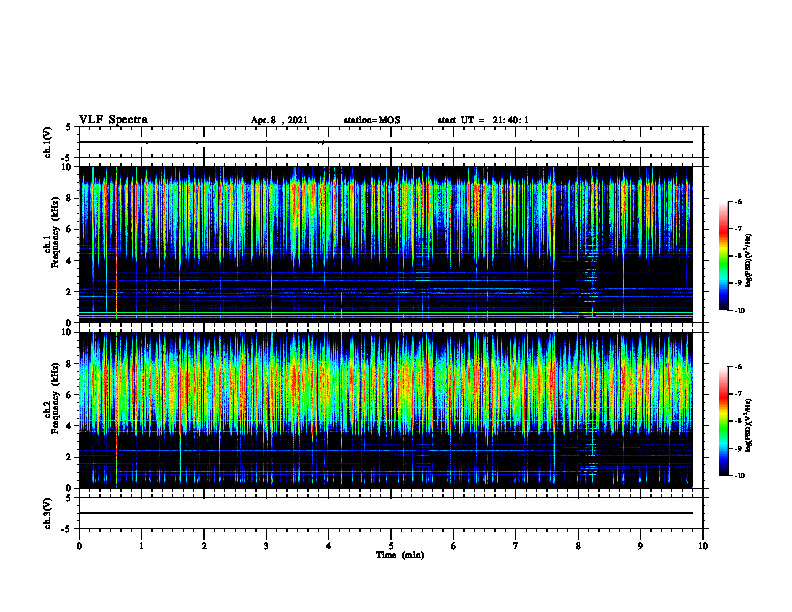Click the "ch.3(V)" axis label

pos(47,513)
